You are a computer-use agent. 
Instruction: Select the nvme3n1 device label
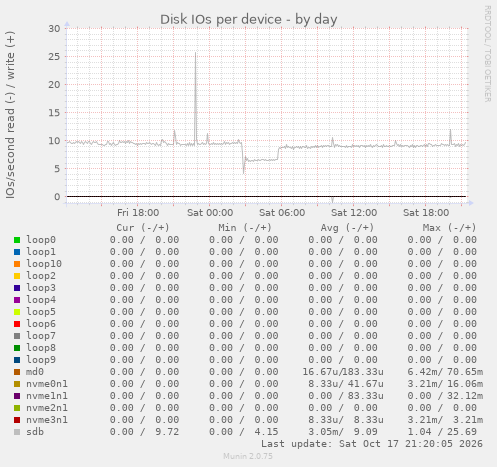[47, 420]
